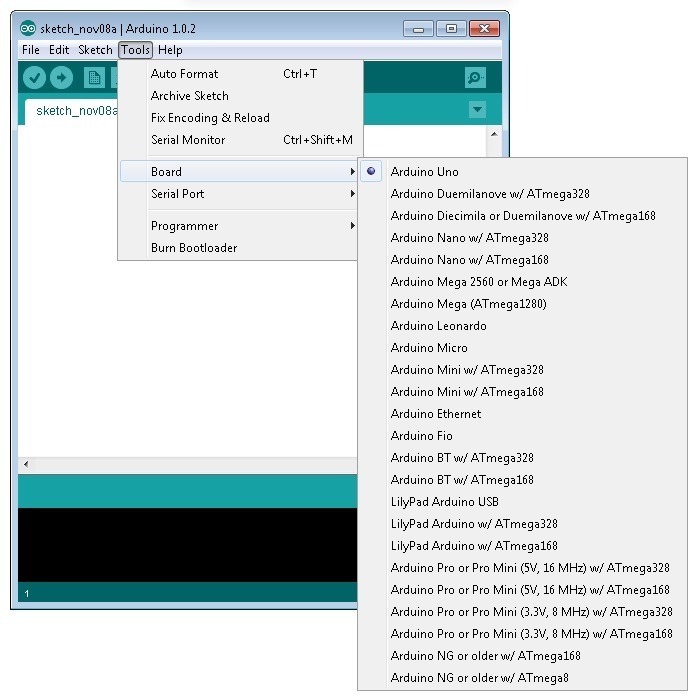Select Arduino Nano w/ ATmega328 board
Viewport: 698px width, 698px height.
tap(523, 238)
